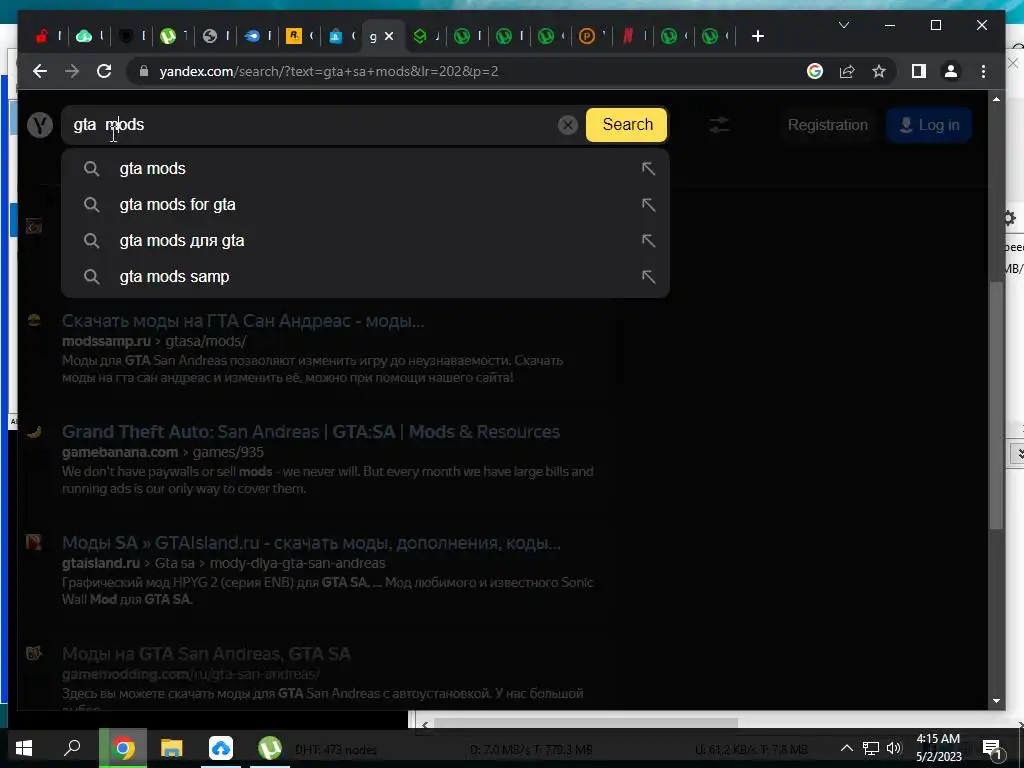Click the gtaisland.ru site address
1024x768 pixels.
pyautogui.click(x=101, y=563)
